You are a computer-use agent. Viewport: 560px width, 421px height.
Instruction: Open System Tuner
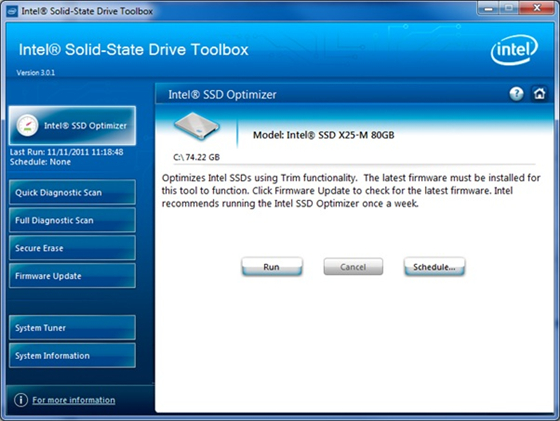click(x=72, y=327)
